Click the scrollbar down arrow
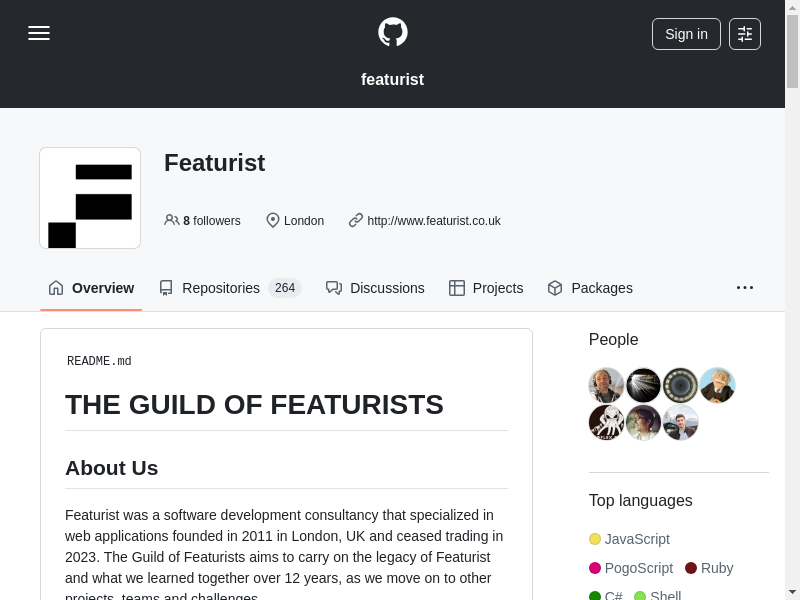800x600 pixels. coord(792,591)
